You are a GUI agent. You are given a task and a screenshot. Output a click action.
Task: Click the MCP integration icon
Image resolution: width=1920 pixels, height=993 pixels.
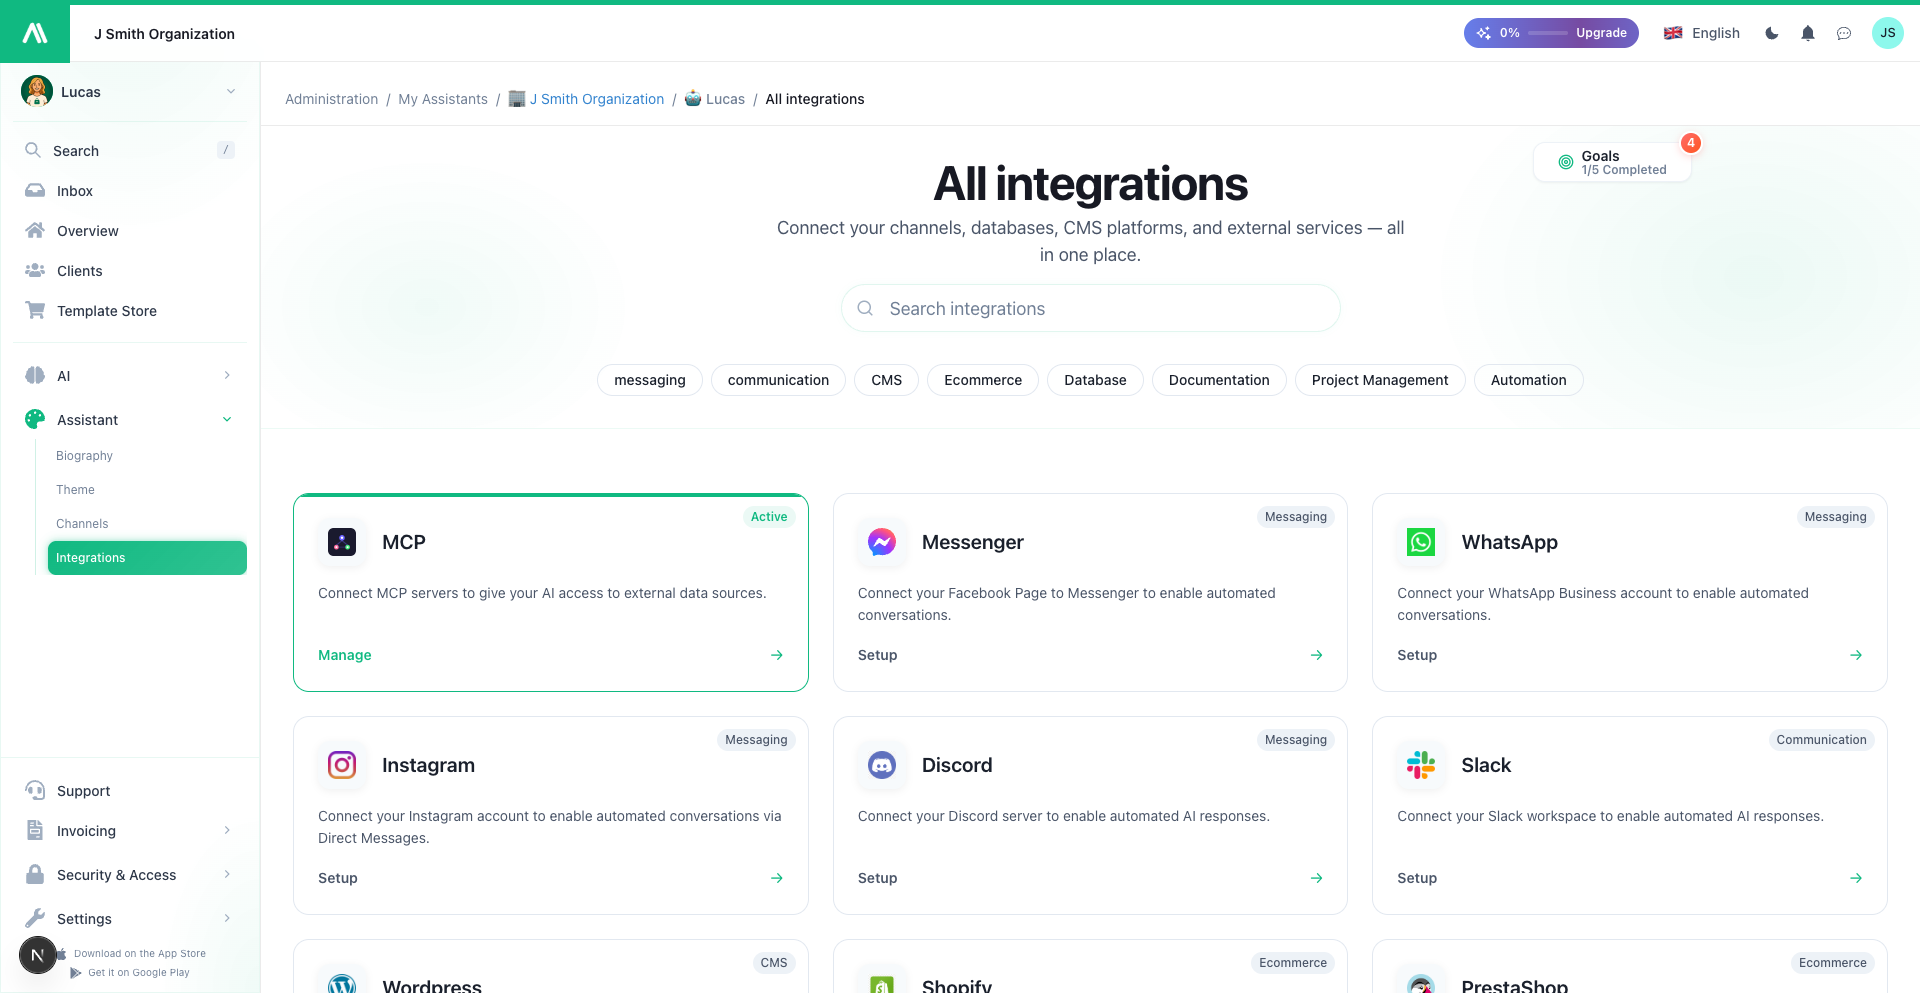pos(342,542)
